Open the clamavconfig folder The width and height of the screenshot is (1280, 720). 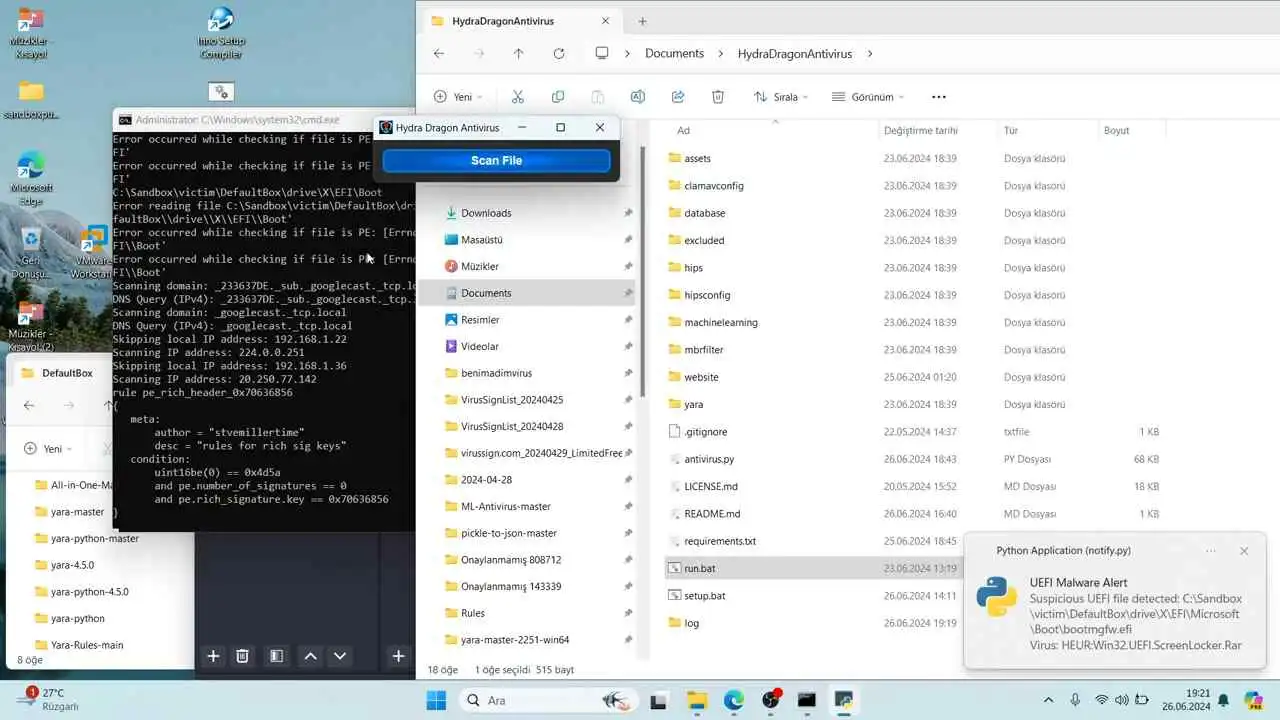coord(713,185)
